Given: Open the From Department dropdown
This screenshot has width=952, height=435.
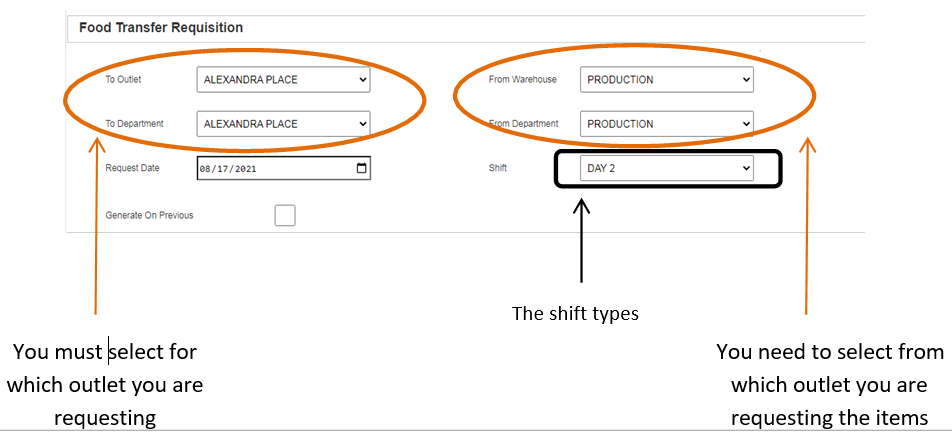Looking at the screenshot, I should tap(666, 124).
